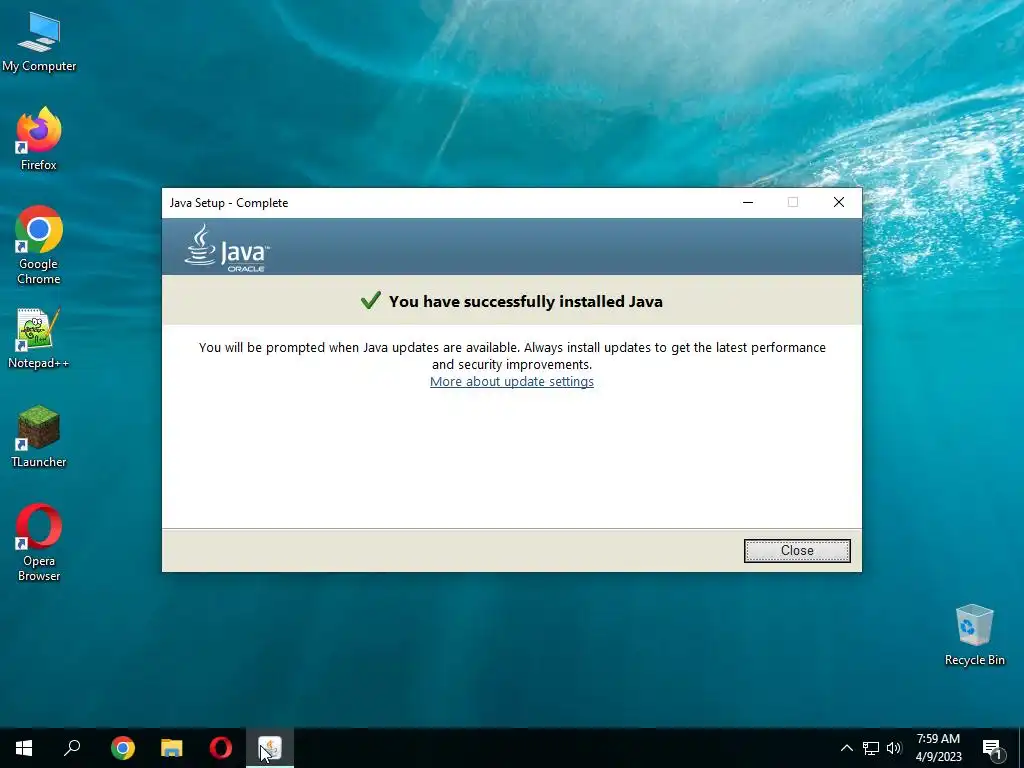Select the Java installer taskbar icon
The width and height of the screenshot is (1024, 768).
[270, 748]
